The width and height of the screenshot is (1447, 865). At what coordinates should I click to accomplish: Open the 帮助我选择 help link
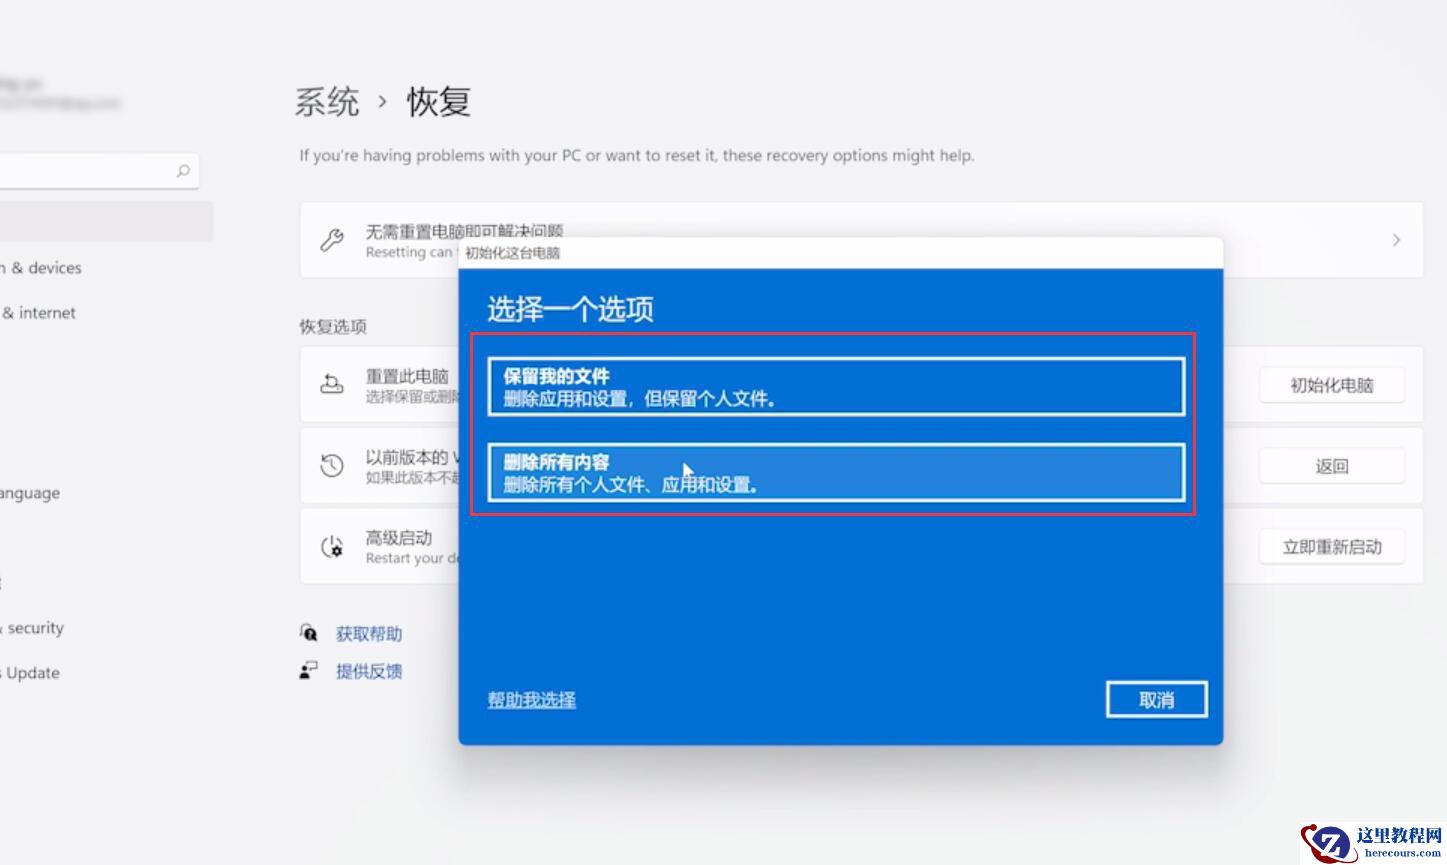[x=530, y=700]
